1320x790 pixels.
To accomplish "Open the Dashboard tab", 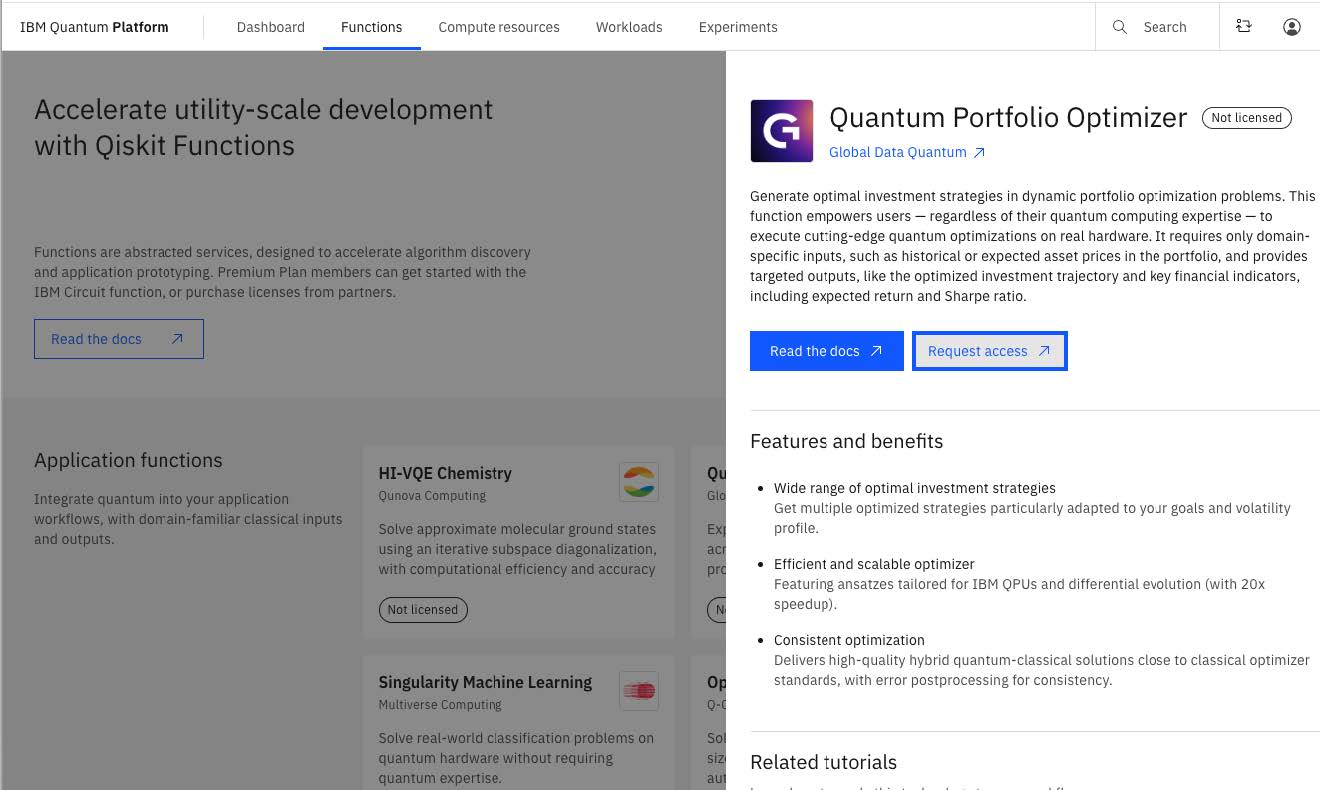I will [x=271, y=27].
